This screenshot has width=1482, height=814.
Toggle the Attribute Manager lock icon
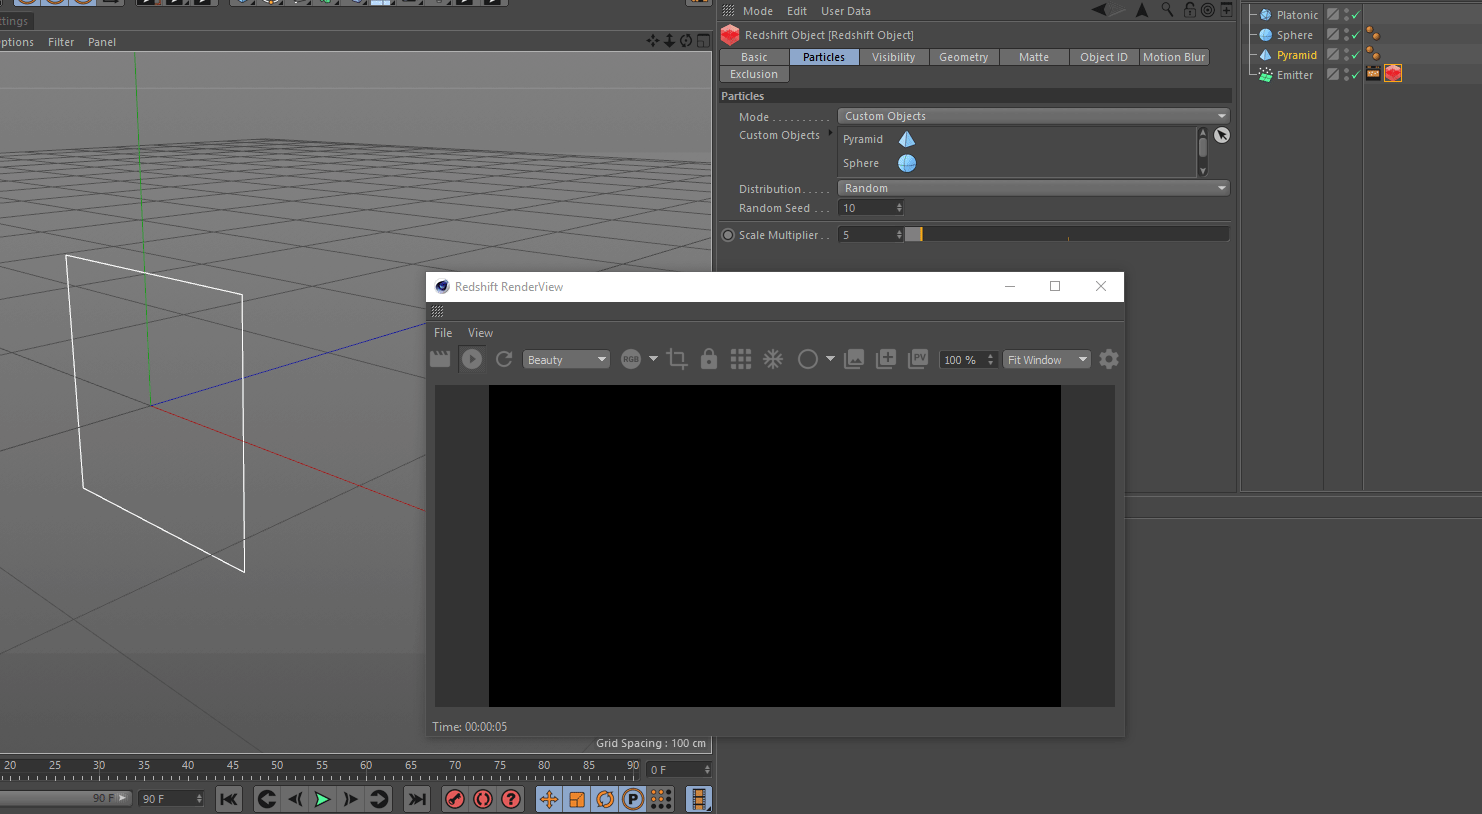[1189, 10]
